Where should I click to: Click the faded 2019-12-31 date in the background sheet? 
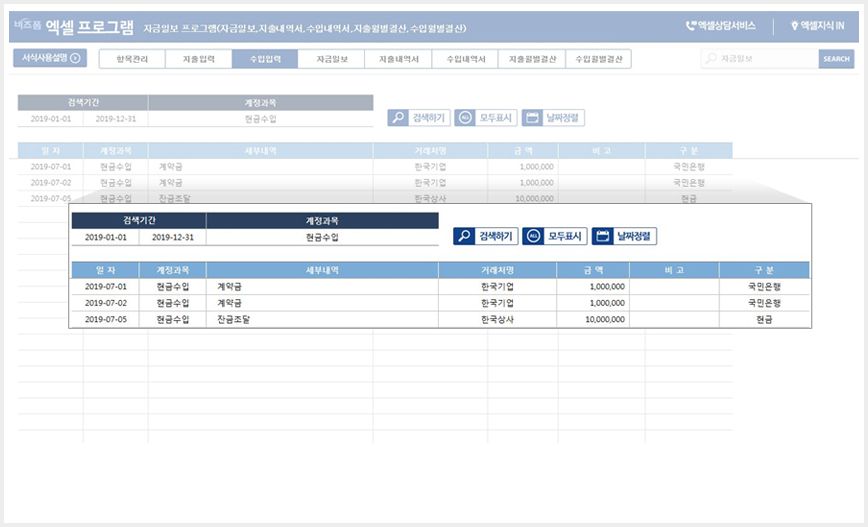pos(116,119)
